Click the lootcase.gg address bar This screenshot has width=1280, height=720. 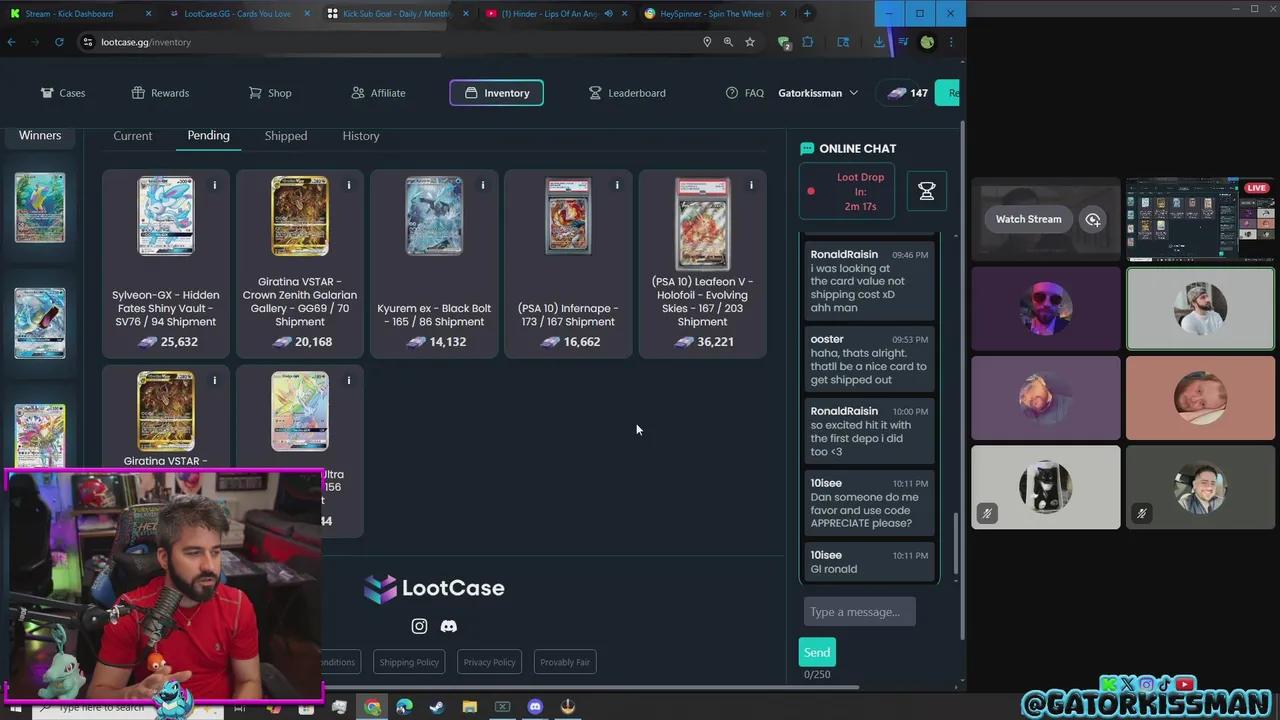click(x=390, y=42)
